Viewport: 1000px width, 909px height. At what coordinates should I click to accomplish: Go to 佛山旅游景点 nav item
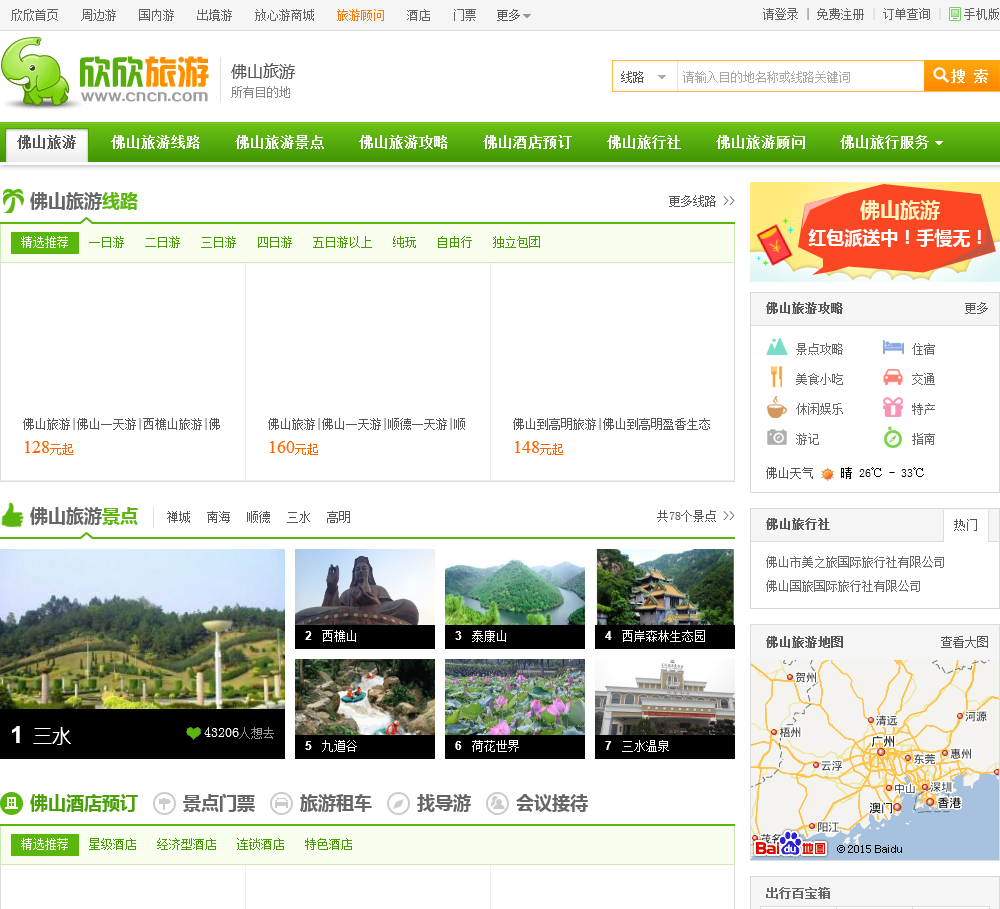tap(279, 142)
